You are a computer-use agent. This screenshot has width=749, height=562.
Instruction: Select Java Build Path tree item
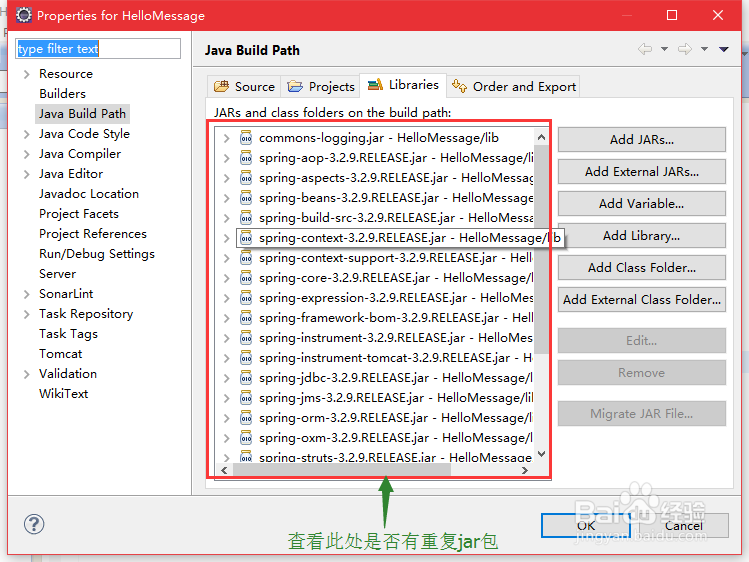(x=82, y=114)
